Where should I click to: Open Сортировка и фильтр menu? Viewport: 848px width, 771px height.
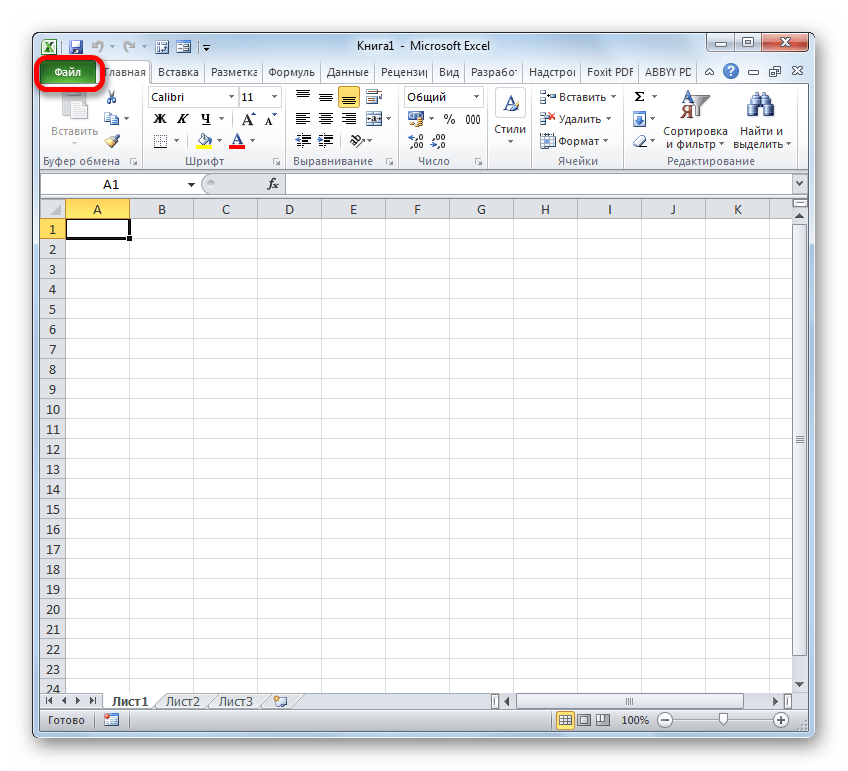[x=695, y=120]
